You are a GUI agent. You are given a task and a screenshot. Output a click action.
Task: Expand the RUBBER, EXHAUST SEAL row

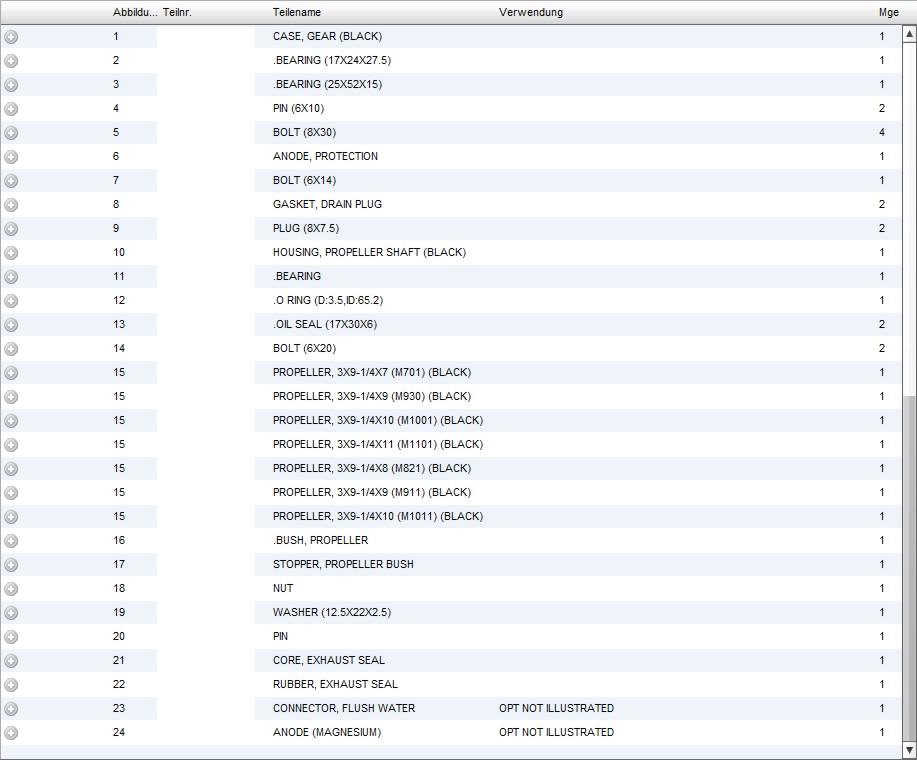point(11,685)
